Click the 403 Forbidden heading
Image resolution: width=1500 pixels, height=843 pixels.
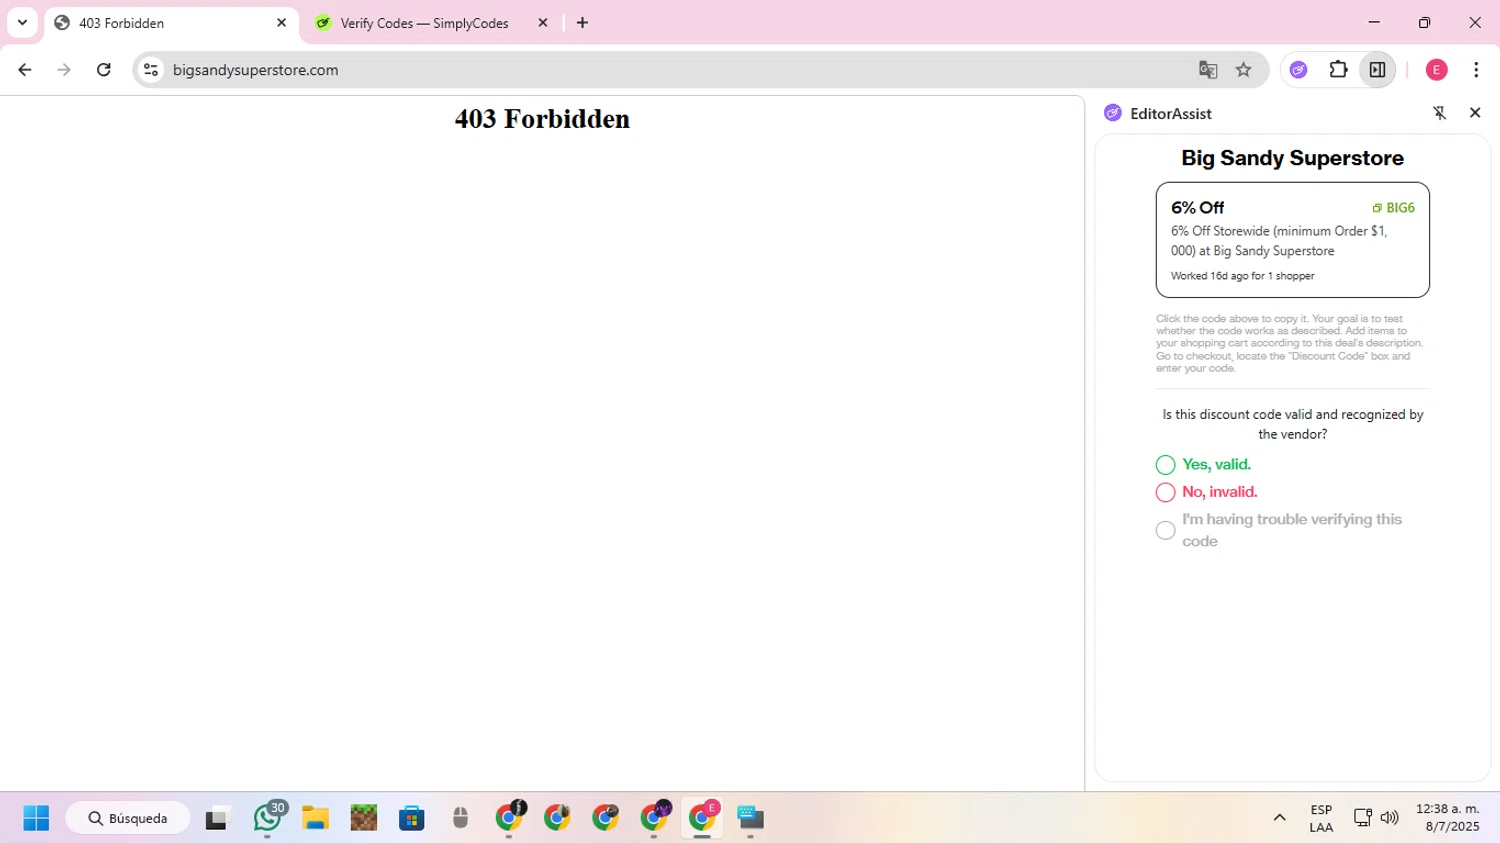point(542,119)
